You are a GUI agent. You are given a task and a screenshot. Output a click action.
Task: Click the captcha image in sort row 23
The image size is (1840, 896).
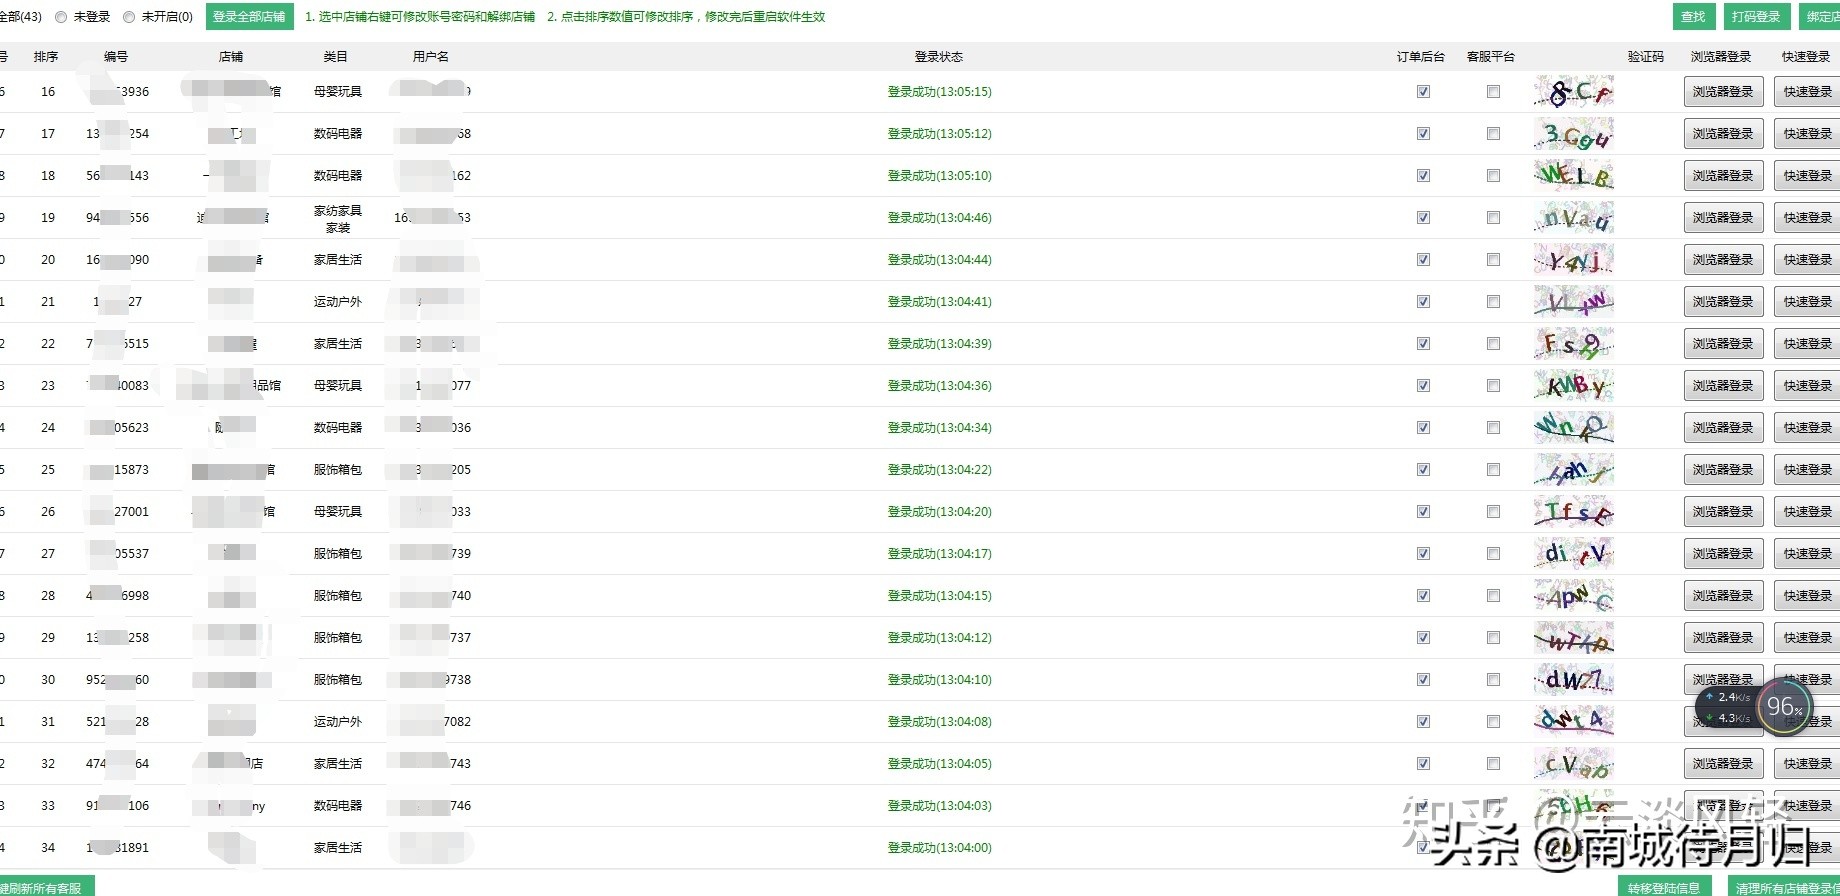(x=1574, y=386)
